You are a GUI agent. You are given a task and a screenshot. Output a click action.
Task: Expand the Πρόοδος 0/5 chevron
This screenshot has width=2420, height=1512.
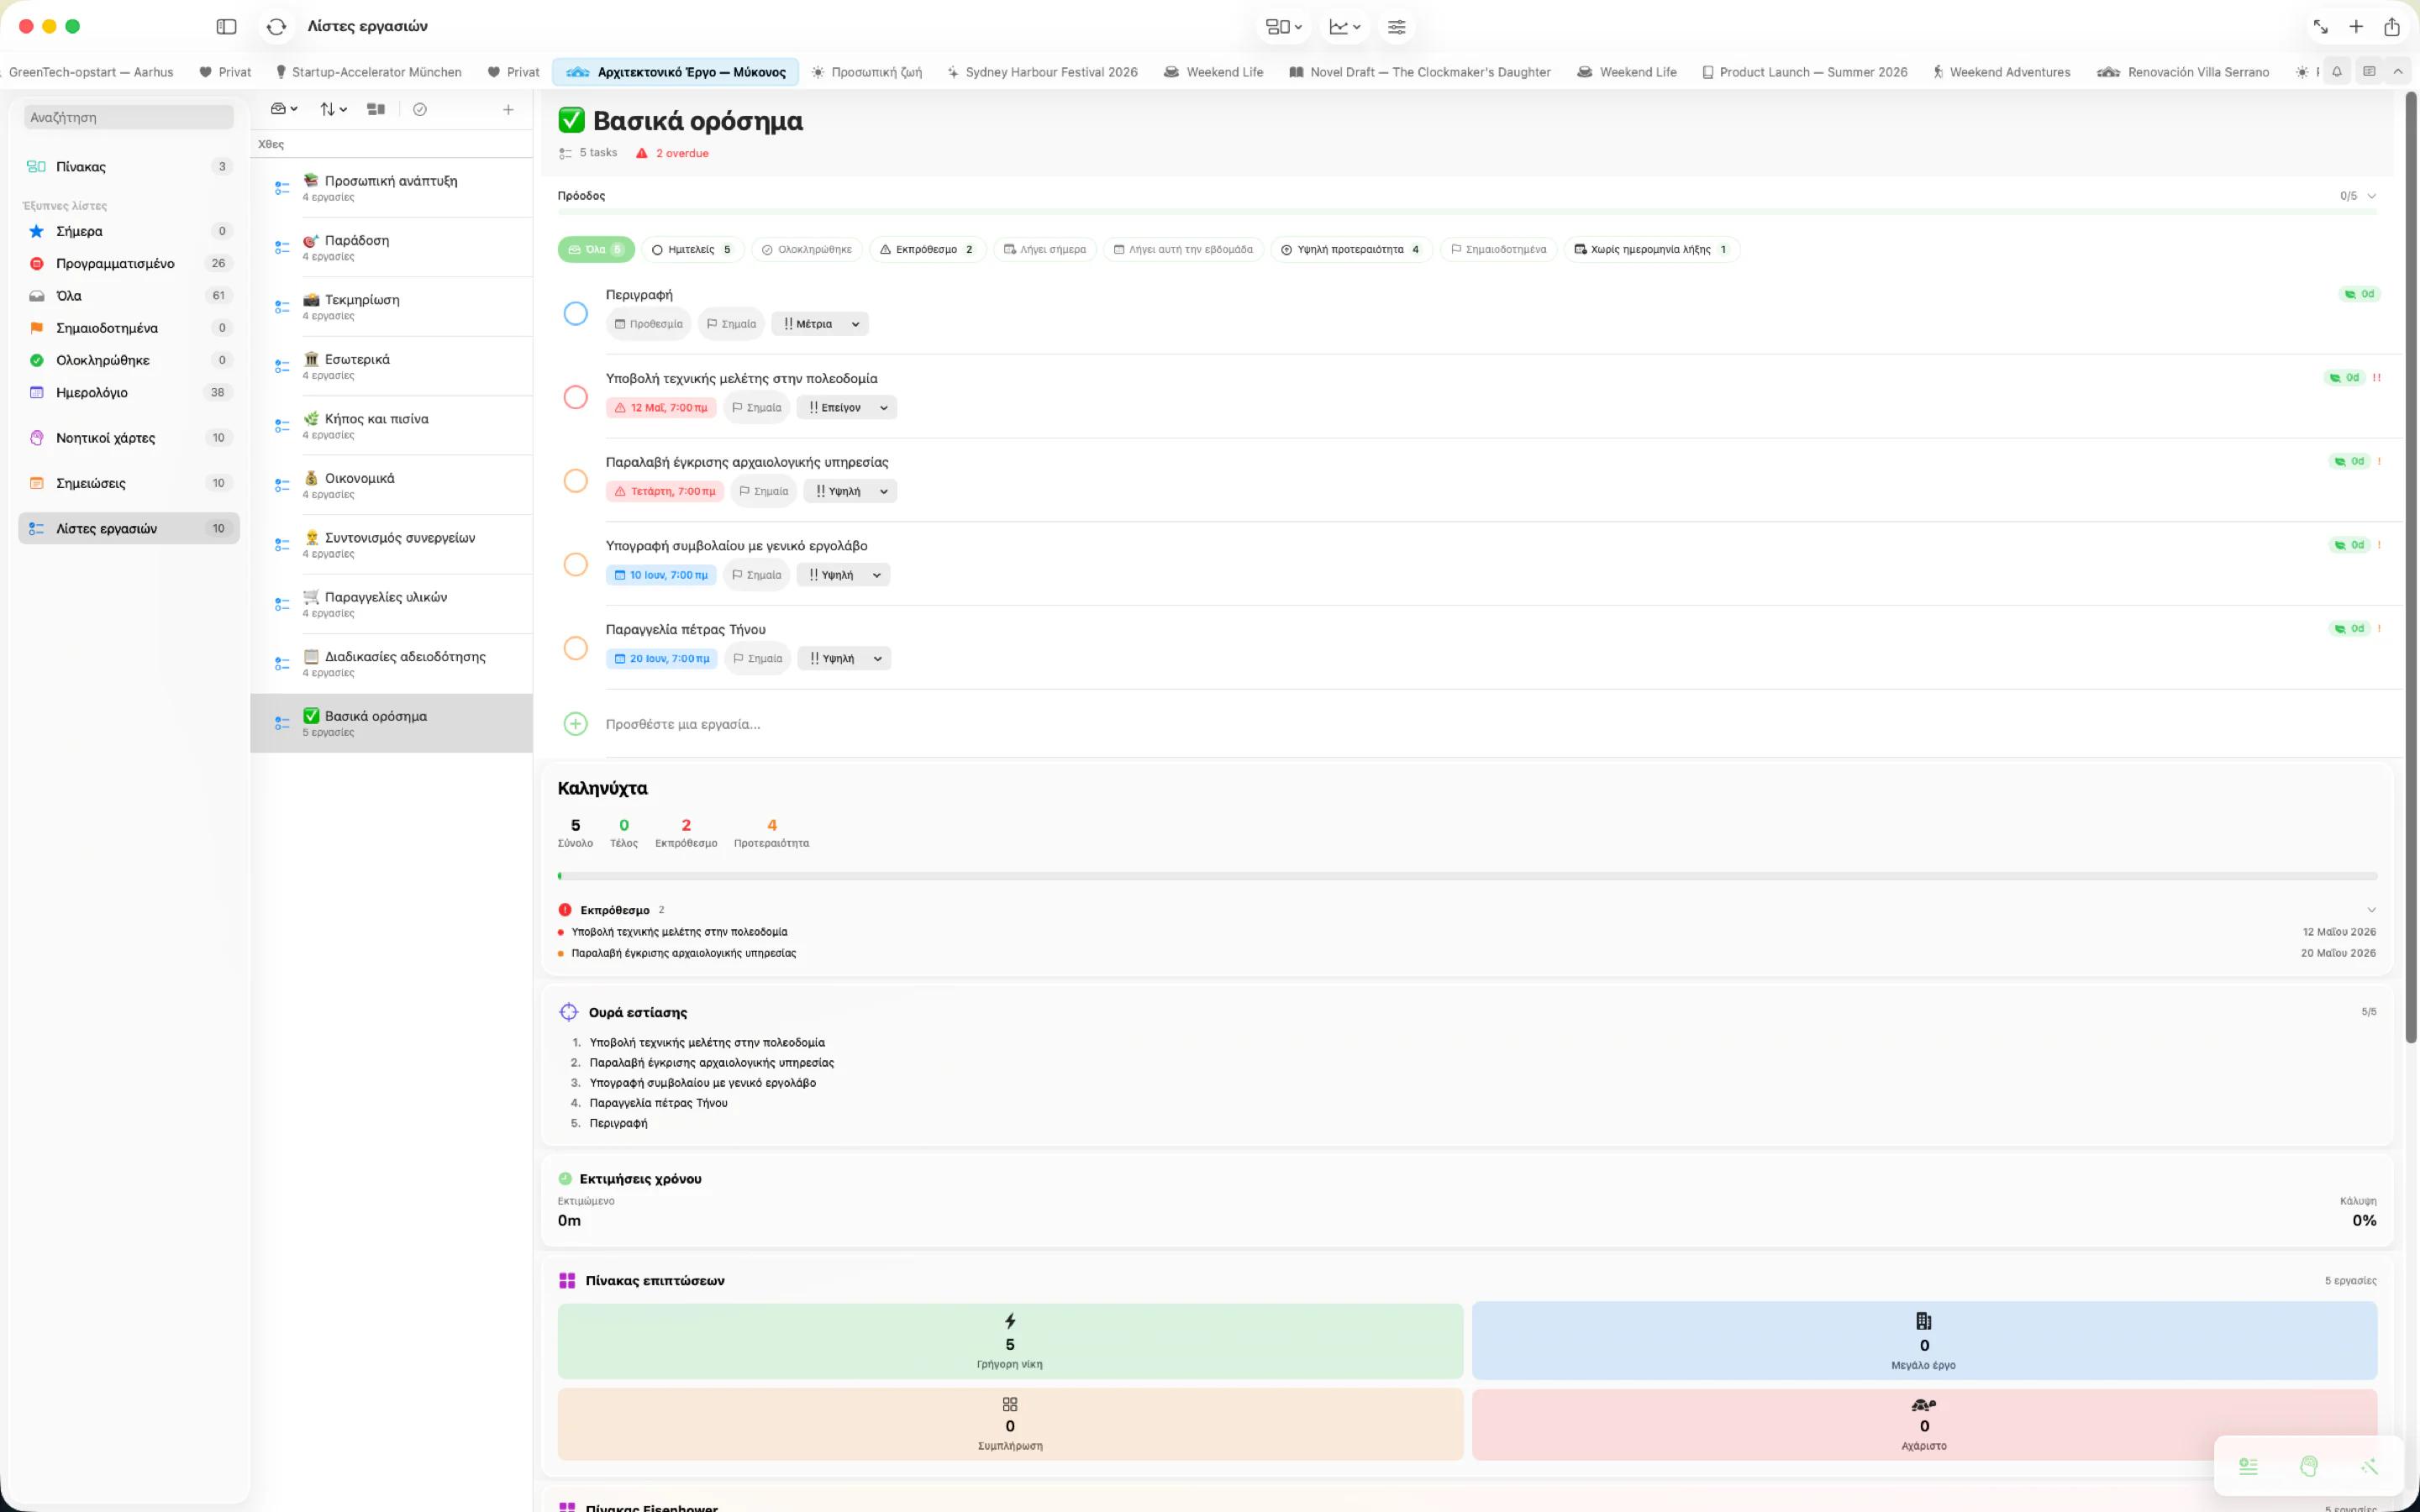[x=2371, y=196]
